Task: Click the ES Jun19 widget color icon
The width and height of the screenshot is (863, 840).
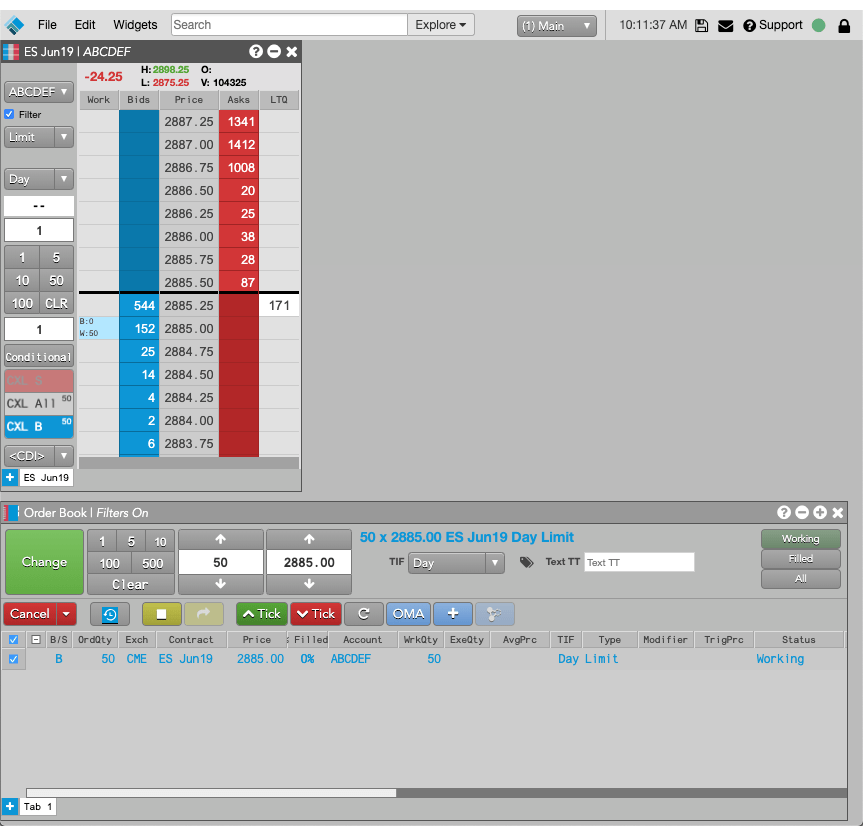Action: coord(11,52)
